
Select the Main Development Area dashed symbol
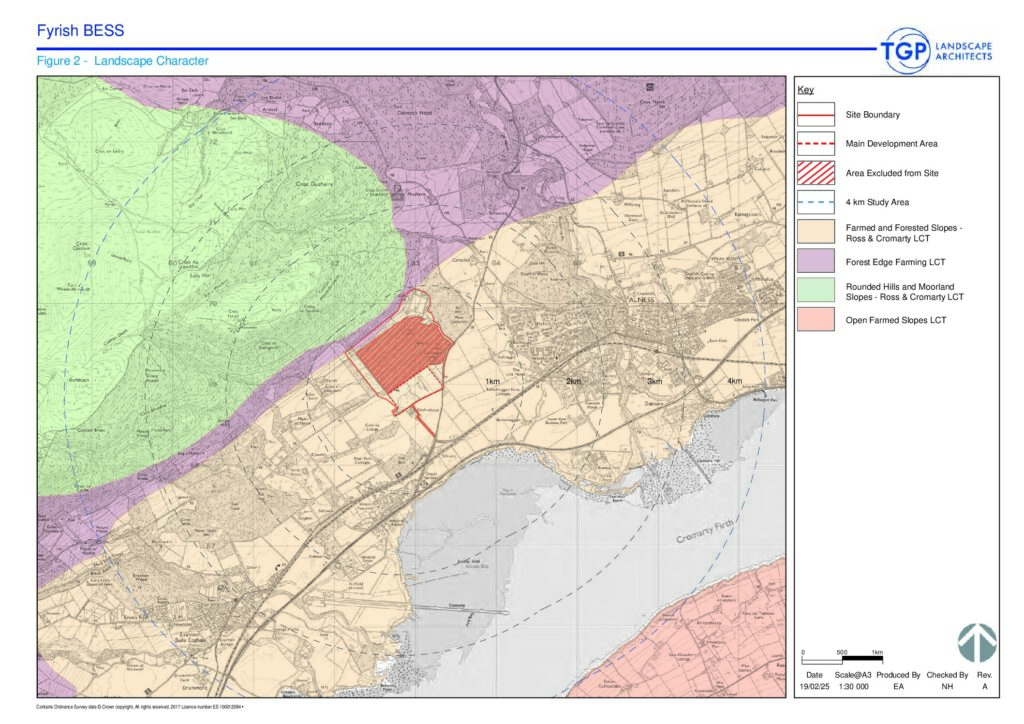816,144
